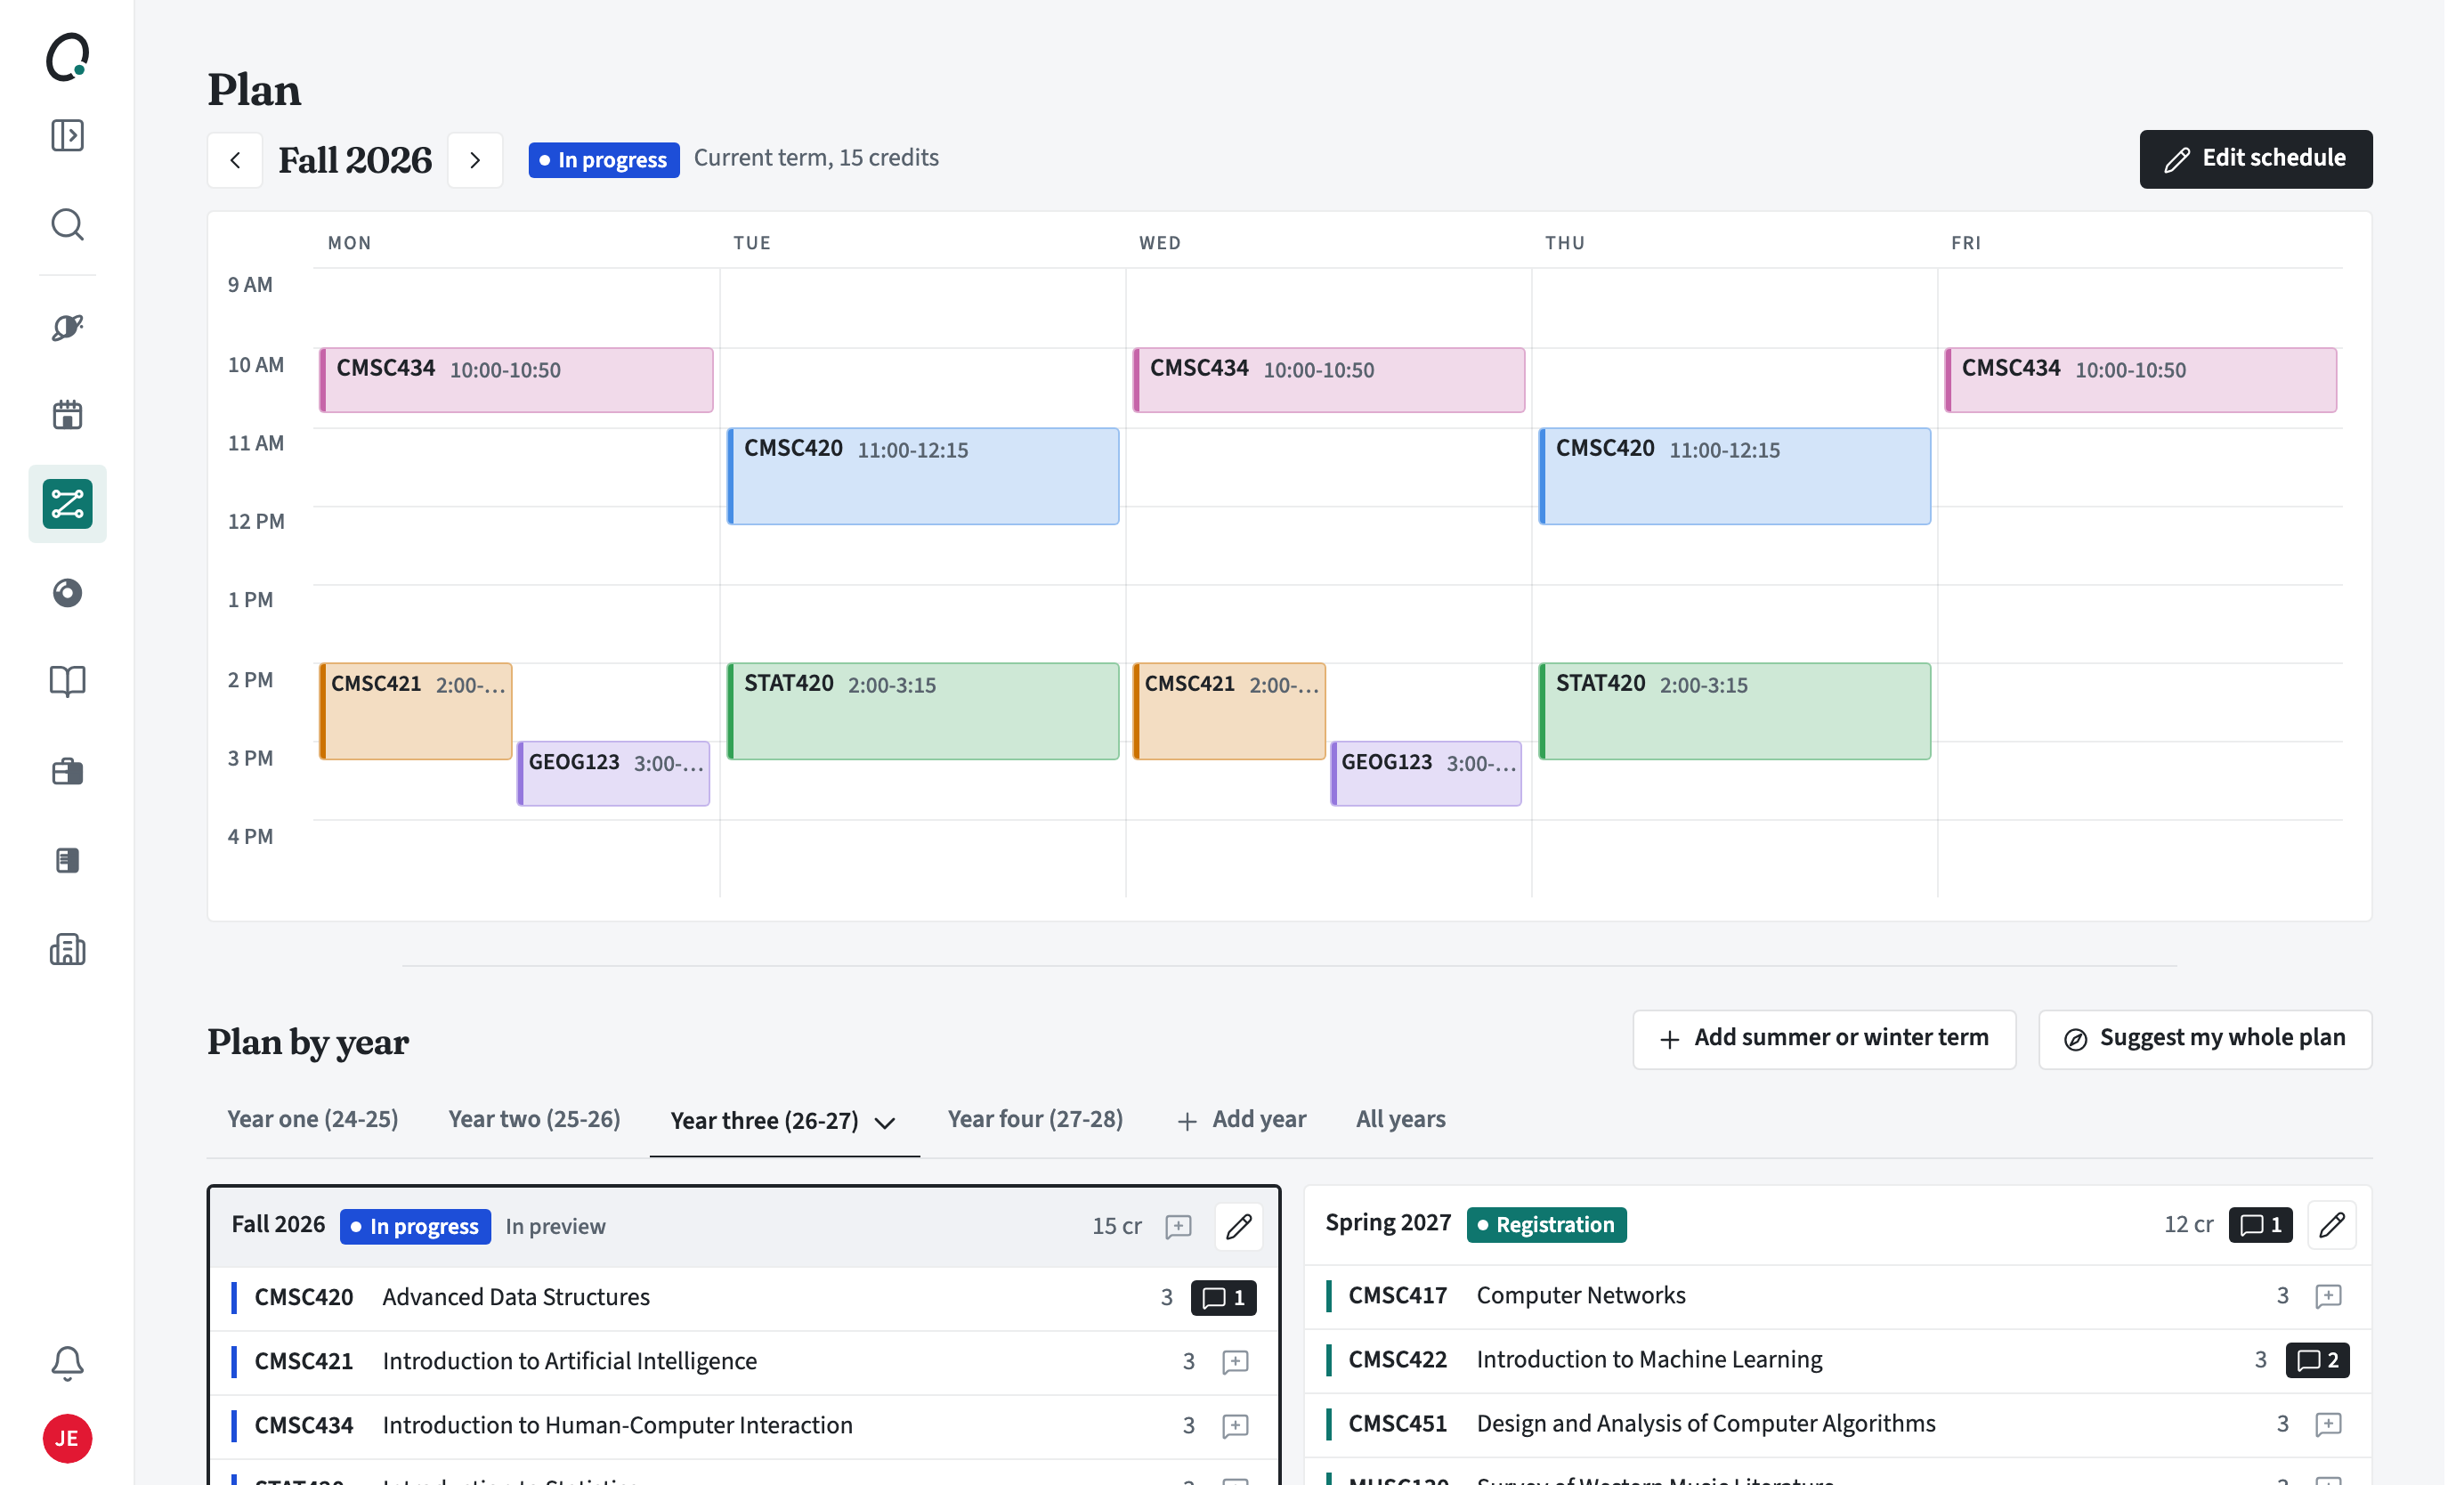Image resolution: width=2464 pixels, height=1485 pixels.
Task: Open the briefcase careers icon
Action: click(67, 771)
